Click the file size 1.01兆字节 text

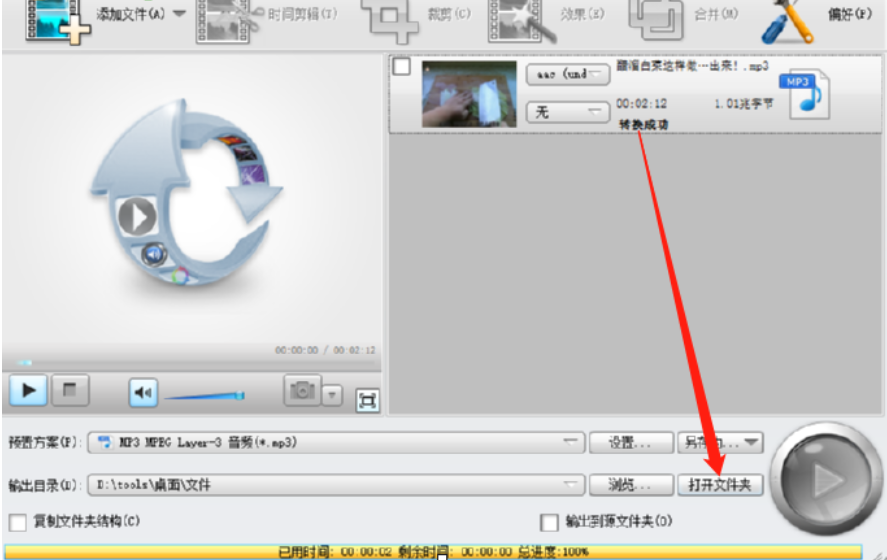tap(743, 104)
